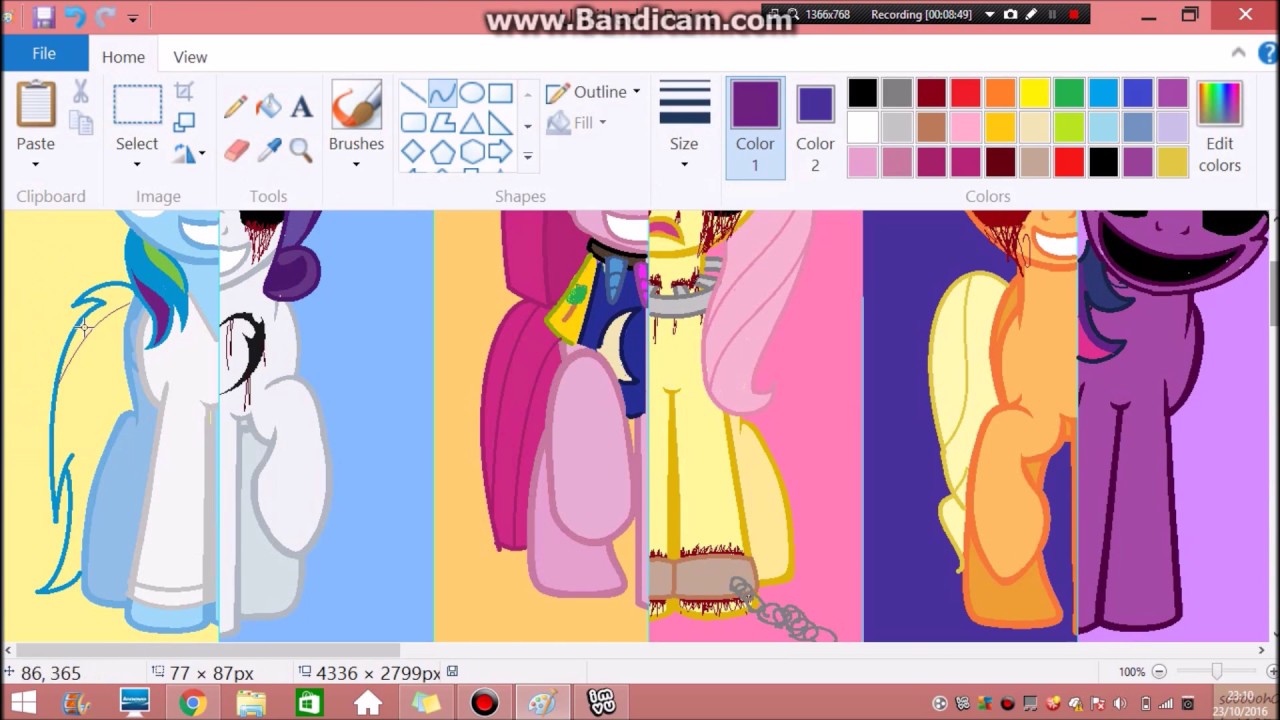This screenshot has width=1280, height=720.
Task: Adjust the zoom level slider
Action: click(1216, 672)
